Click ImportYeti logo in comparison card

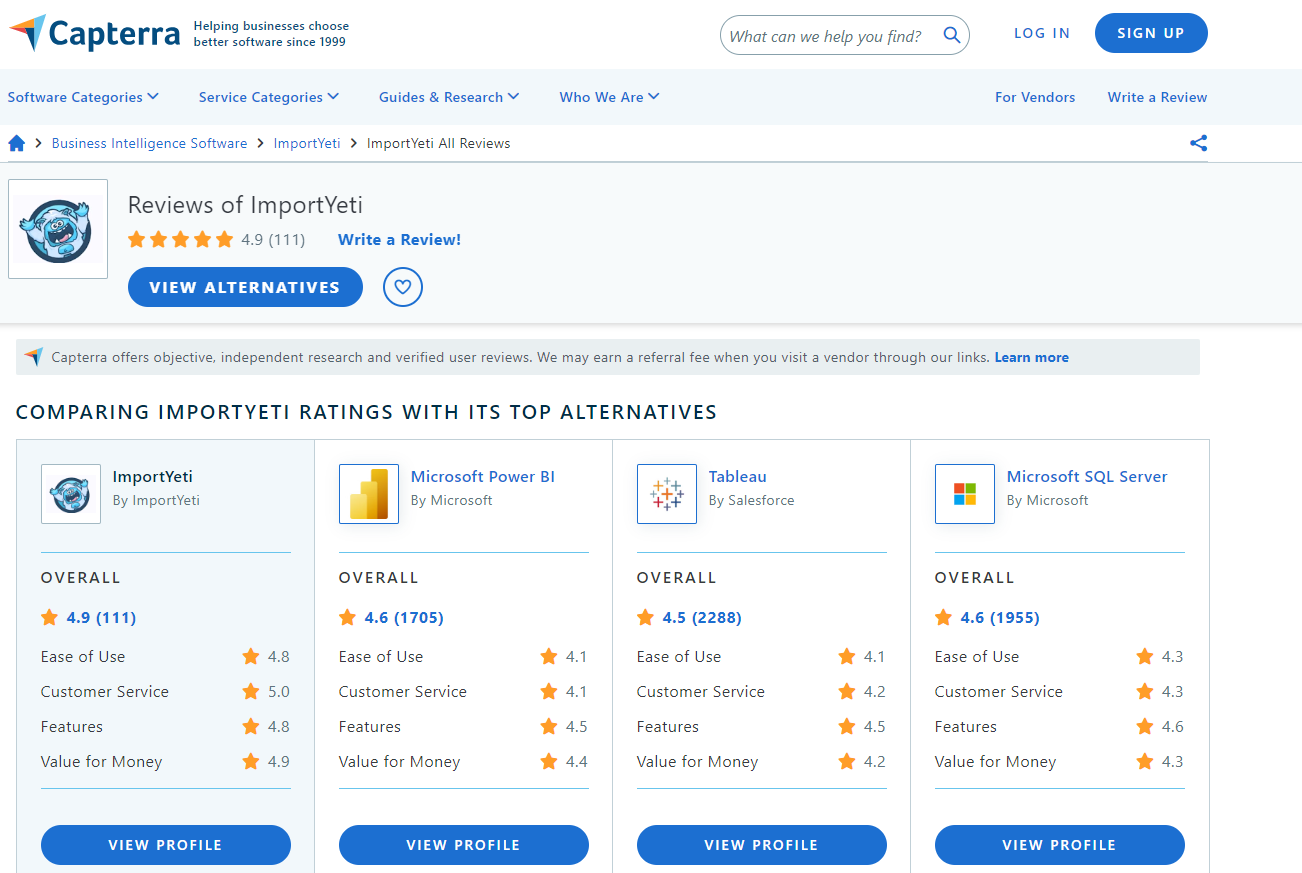[x=71, y=494]
